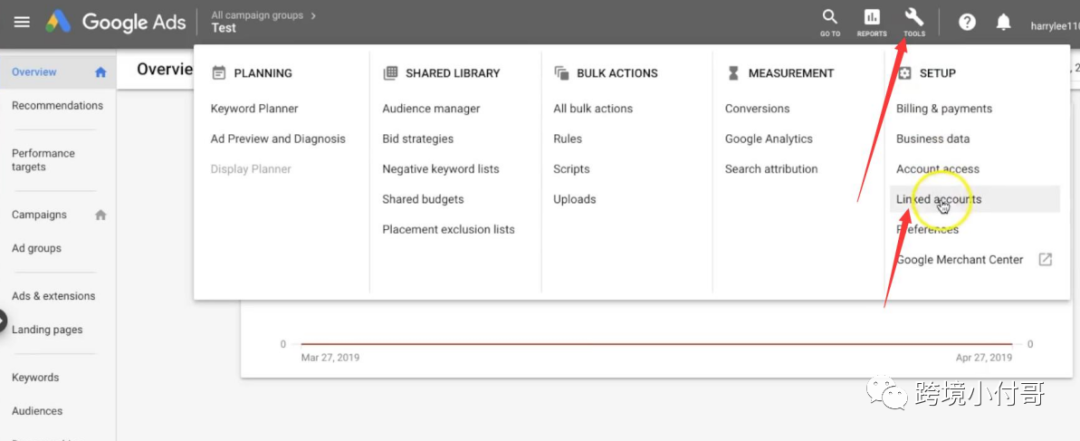Image resolution: width=1080 pixels, height=441 pixels.
Task: Open the Help question mark icon
Action: click(x=967, y=22)
